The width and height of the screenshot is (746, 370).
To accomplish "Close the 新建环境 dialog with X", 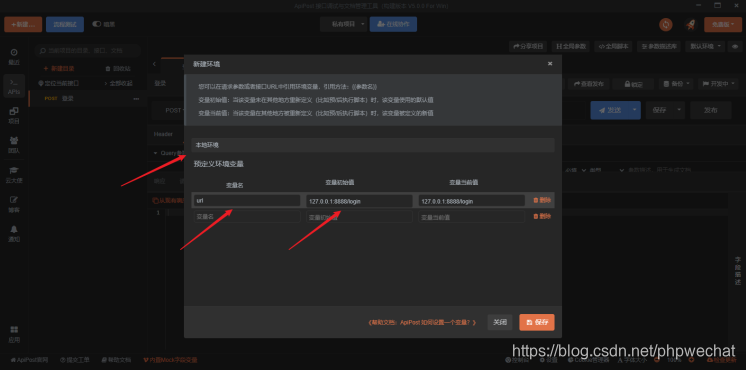I will (550, 63).
